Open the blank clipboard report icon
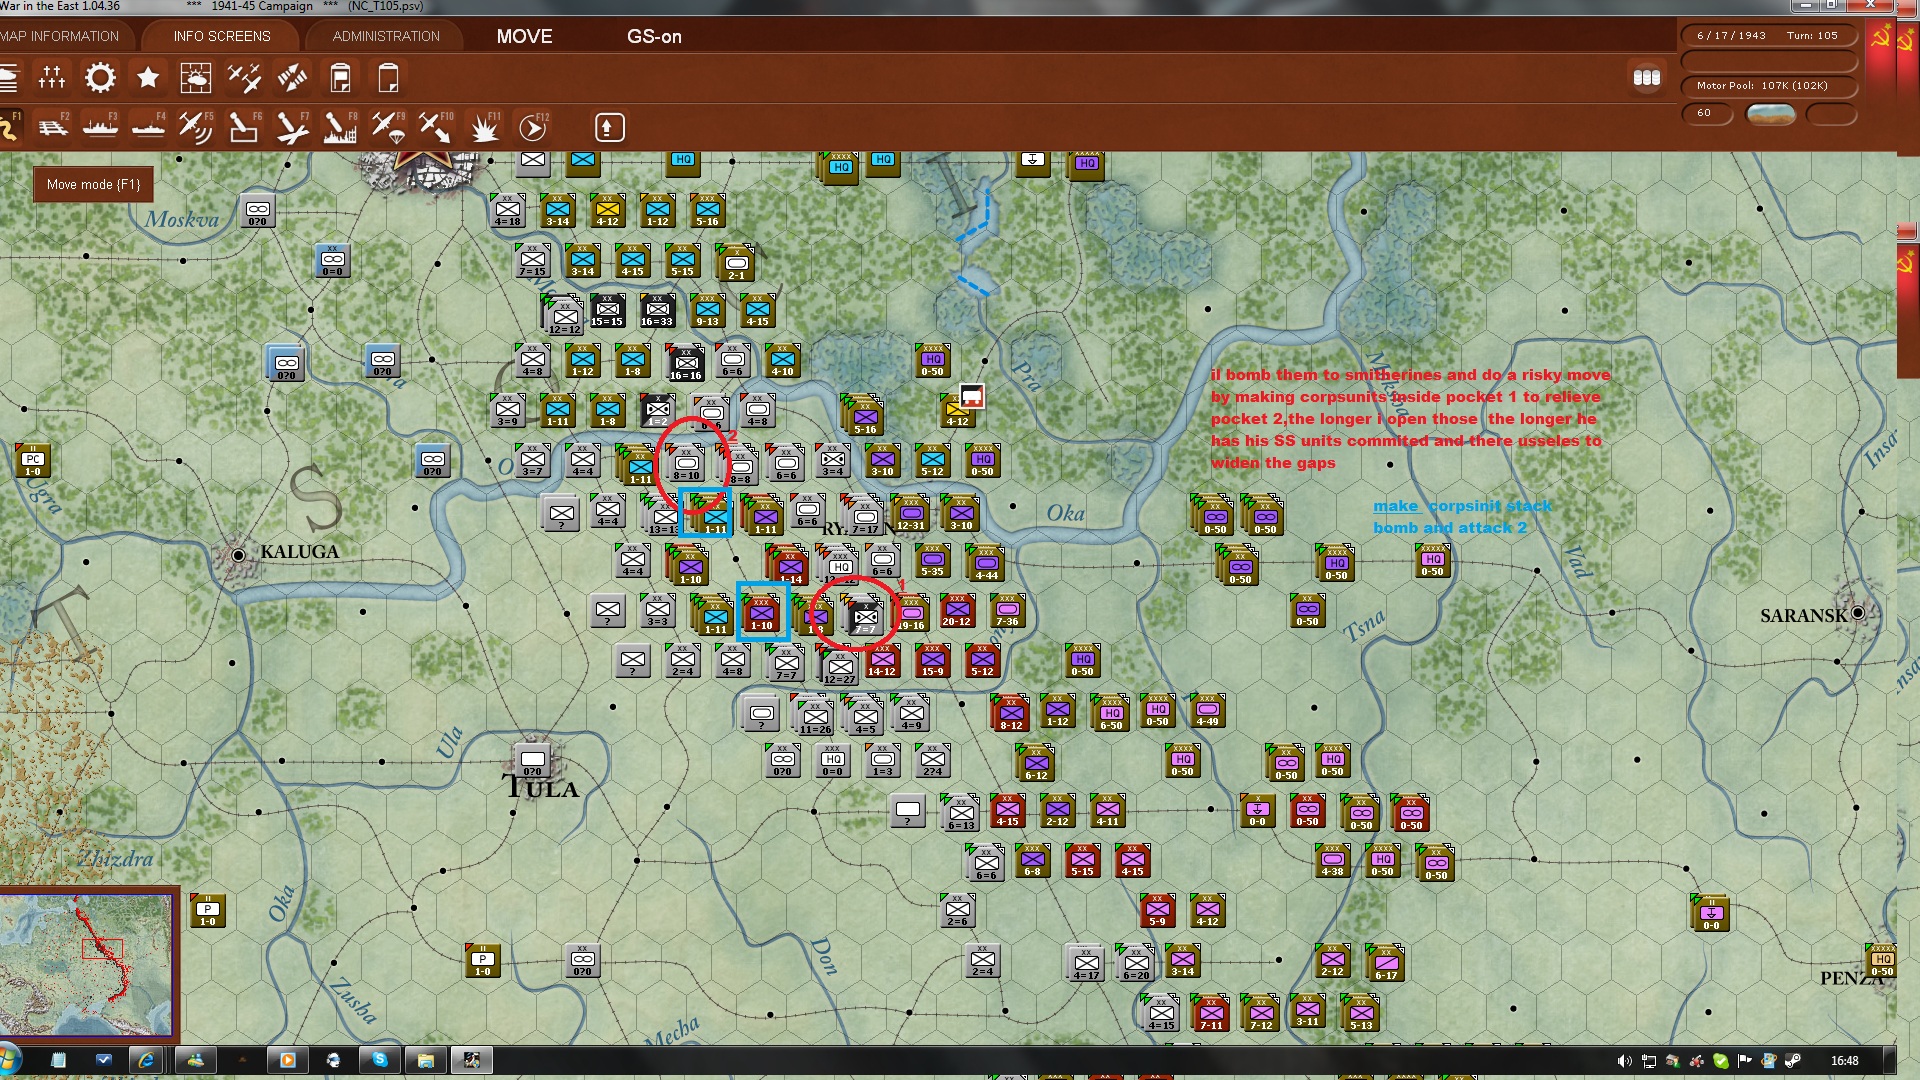 pos(388,77)
